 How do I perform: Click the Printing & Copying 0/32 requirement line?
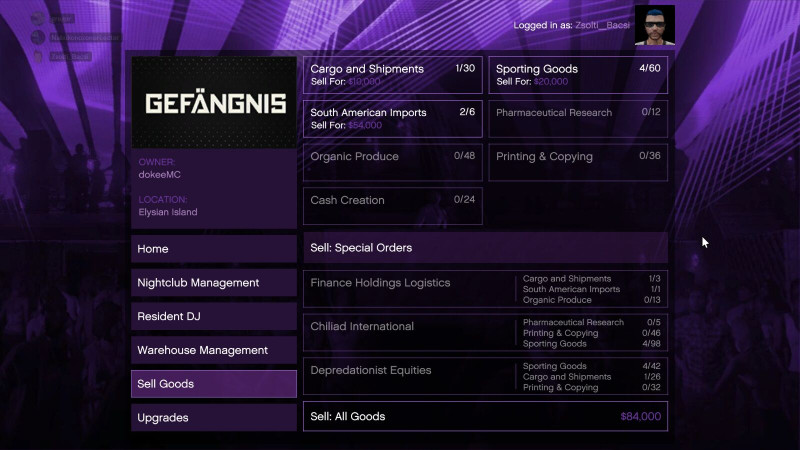591,387
